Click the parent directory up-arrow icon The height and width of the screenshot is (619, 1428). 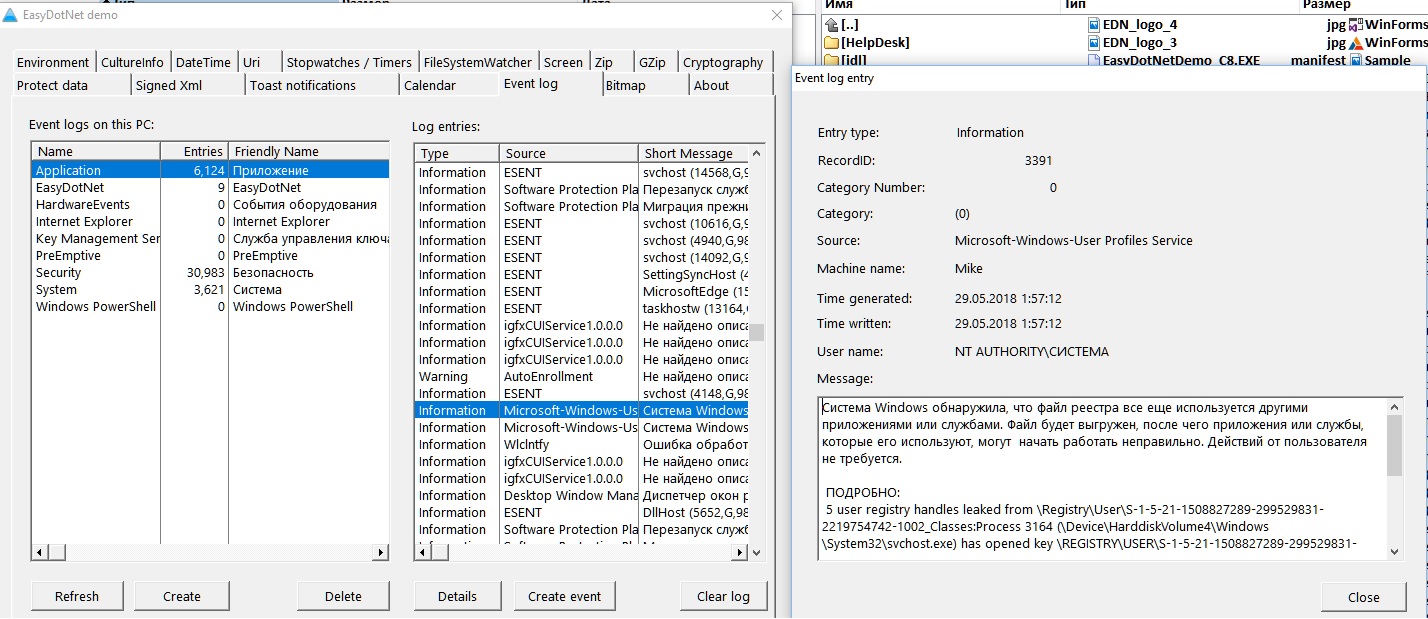click(830, 24)
